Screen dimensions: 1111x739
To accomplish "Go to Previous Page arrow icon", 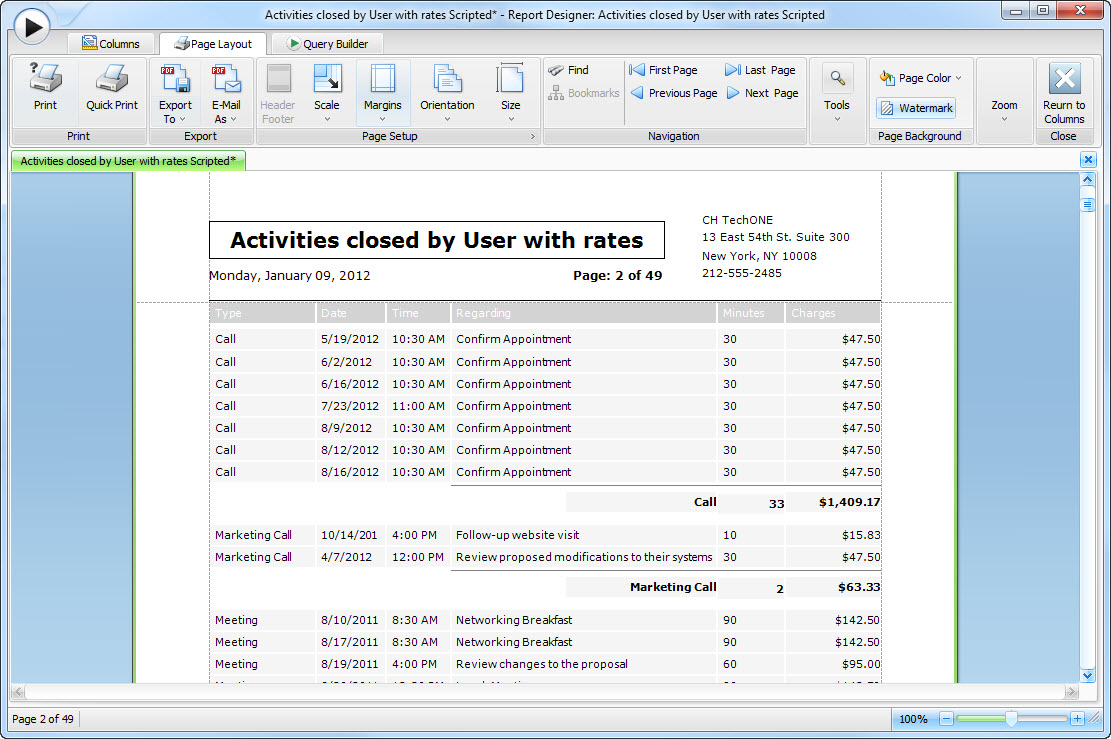I will [637, 93].
